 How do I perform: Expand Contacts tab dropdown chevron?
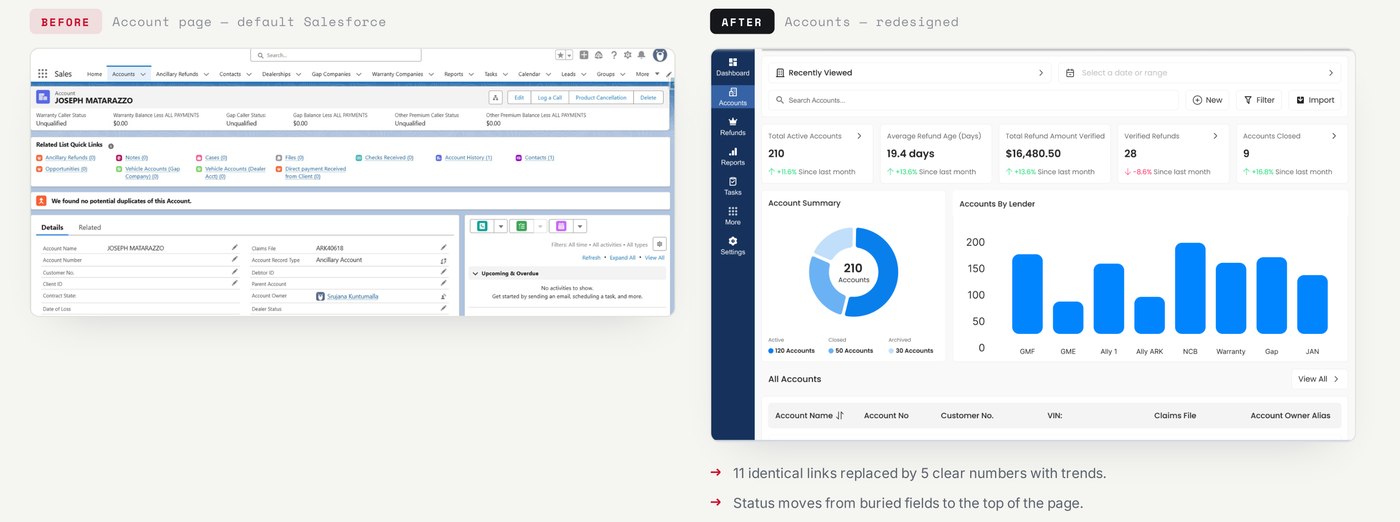[x=249, y=74]
